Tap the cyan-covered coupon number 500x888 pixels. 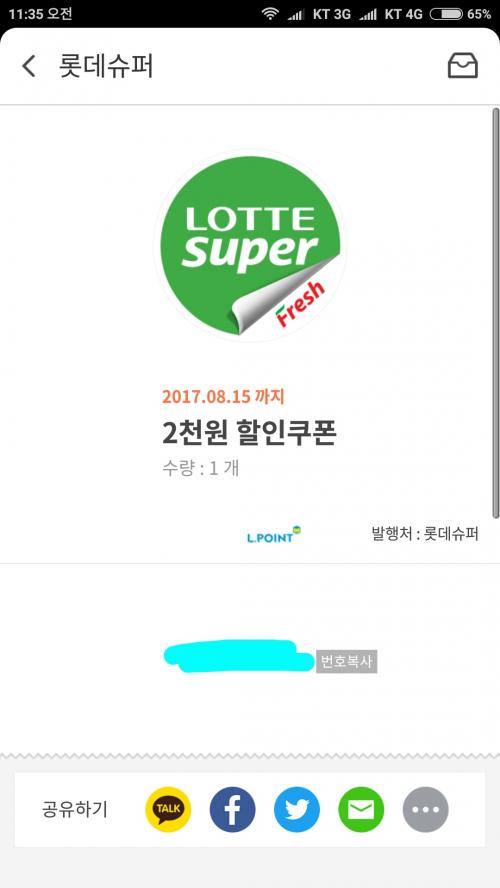(x=238, y=656)
